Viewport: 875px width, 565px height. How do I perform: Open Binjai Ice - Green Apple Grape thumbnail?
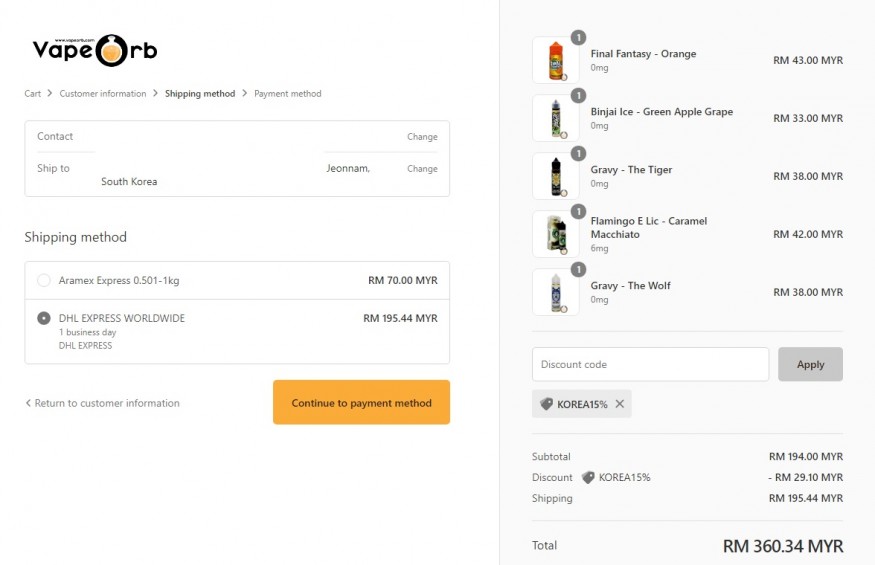pyautogui.click(x=555, y=118)
